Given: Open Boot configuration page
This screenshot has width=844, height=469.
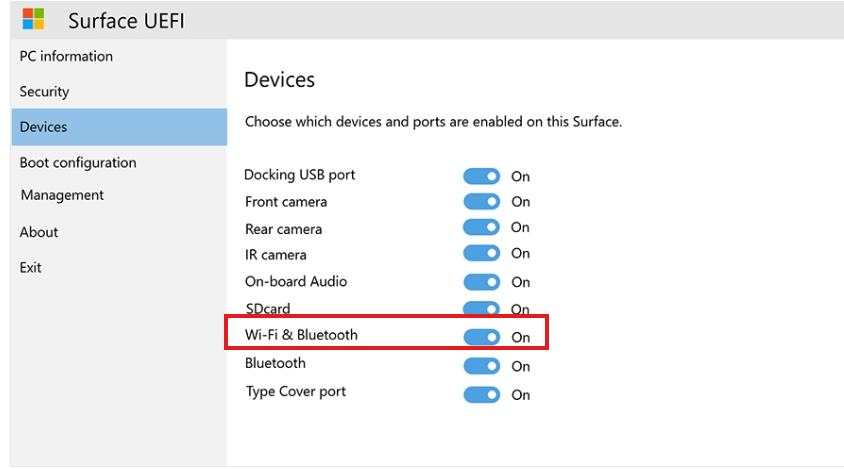Looking at the screenshot, I should click(x=78, y=162).
